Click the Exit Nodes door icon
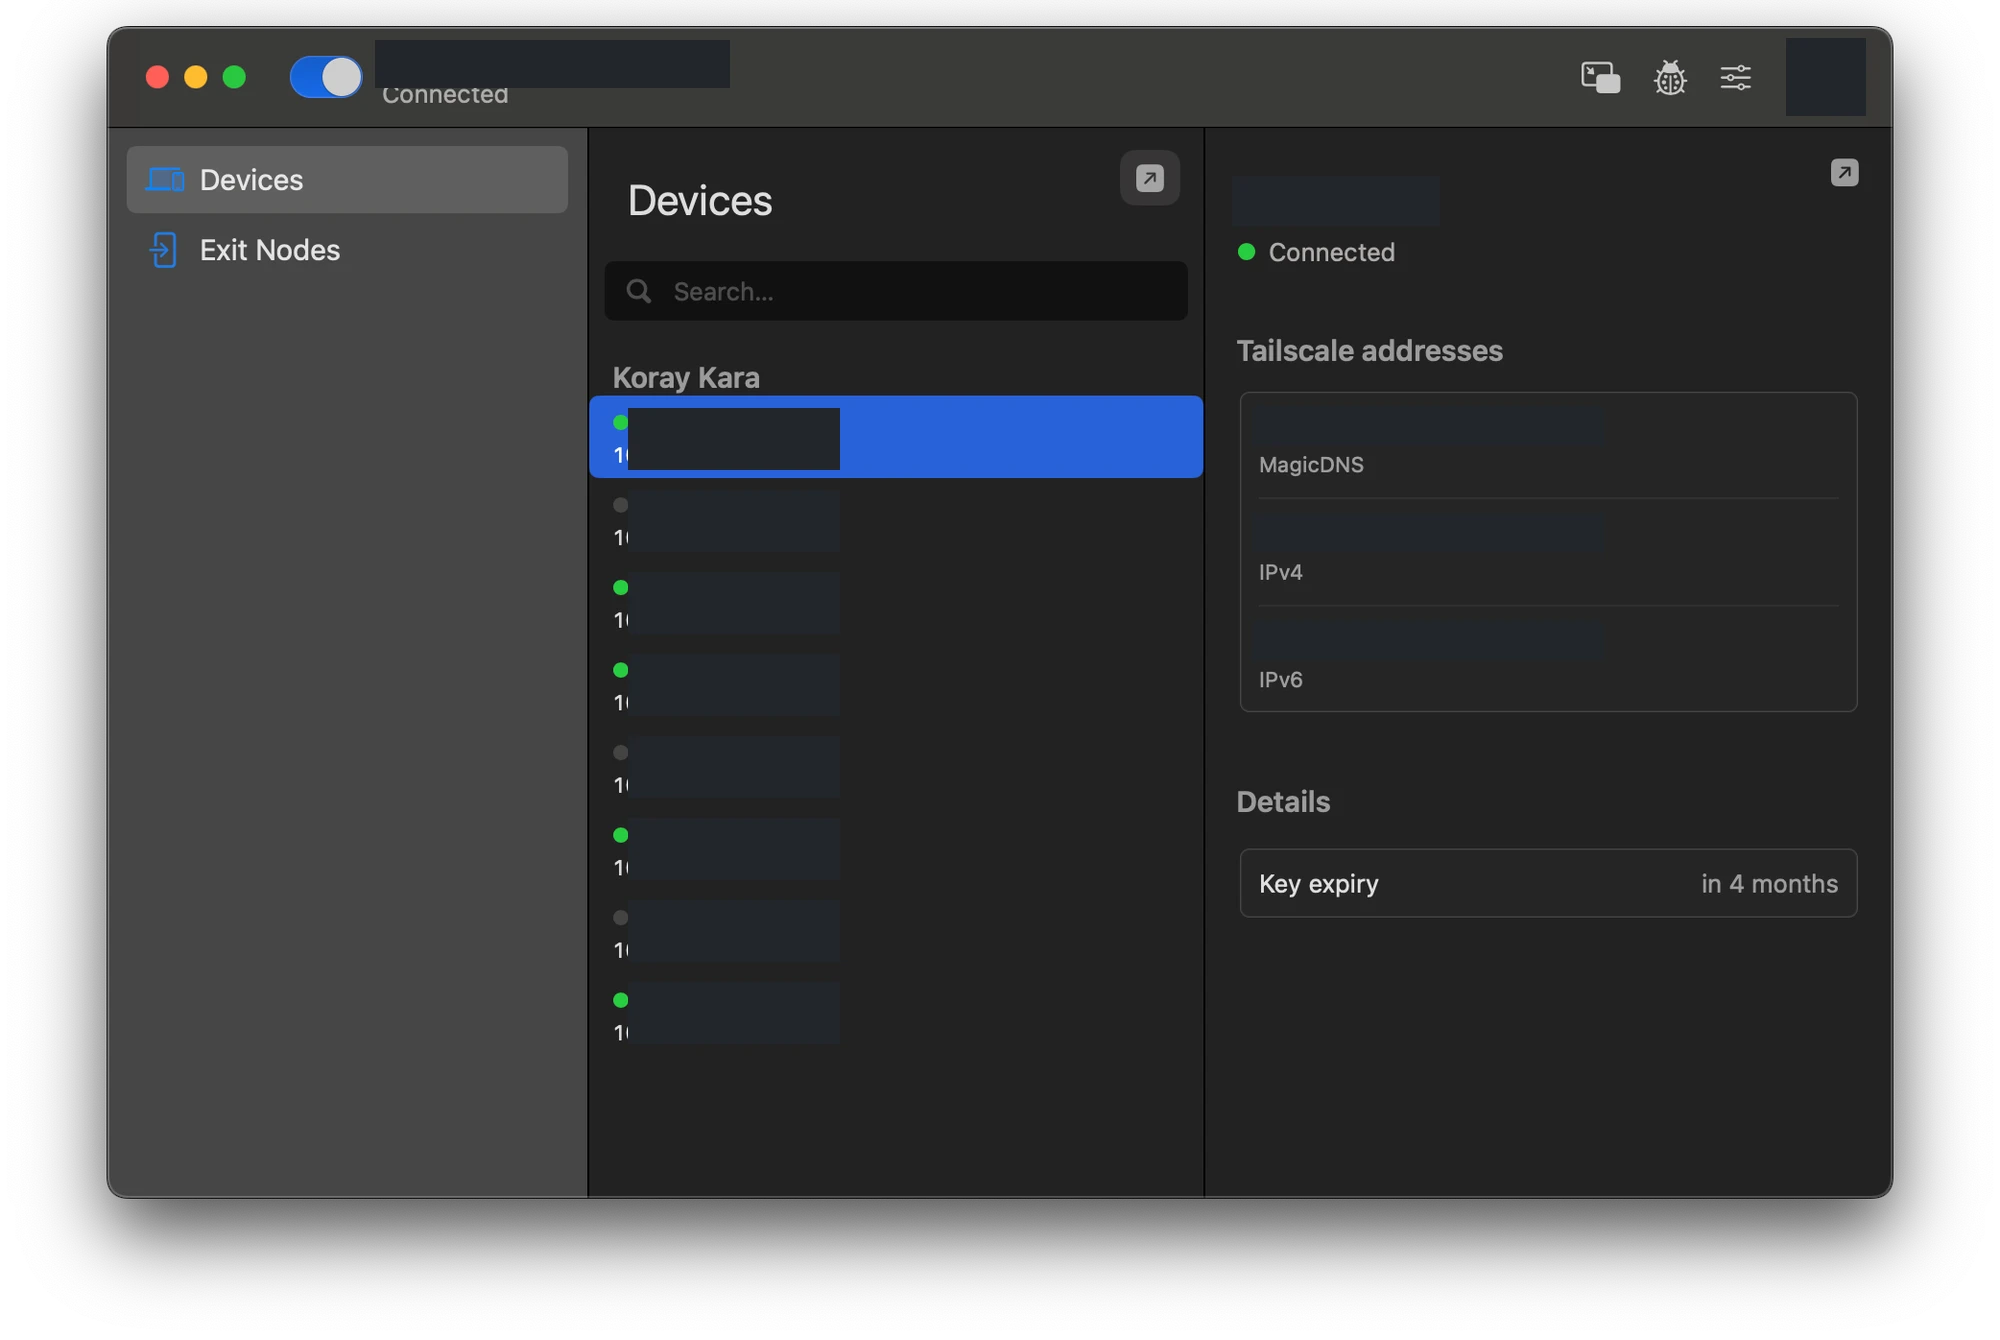The image size is (2000, 1340). point(163,250)
